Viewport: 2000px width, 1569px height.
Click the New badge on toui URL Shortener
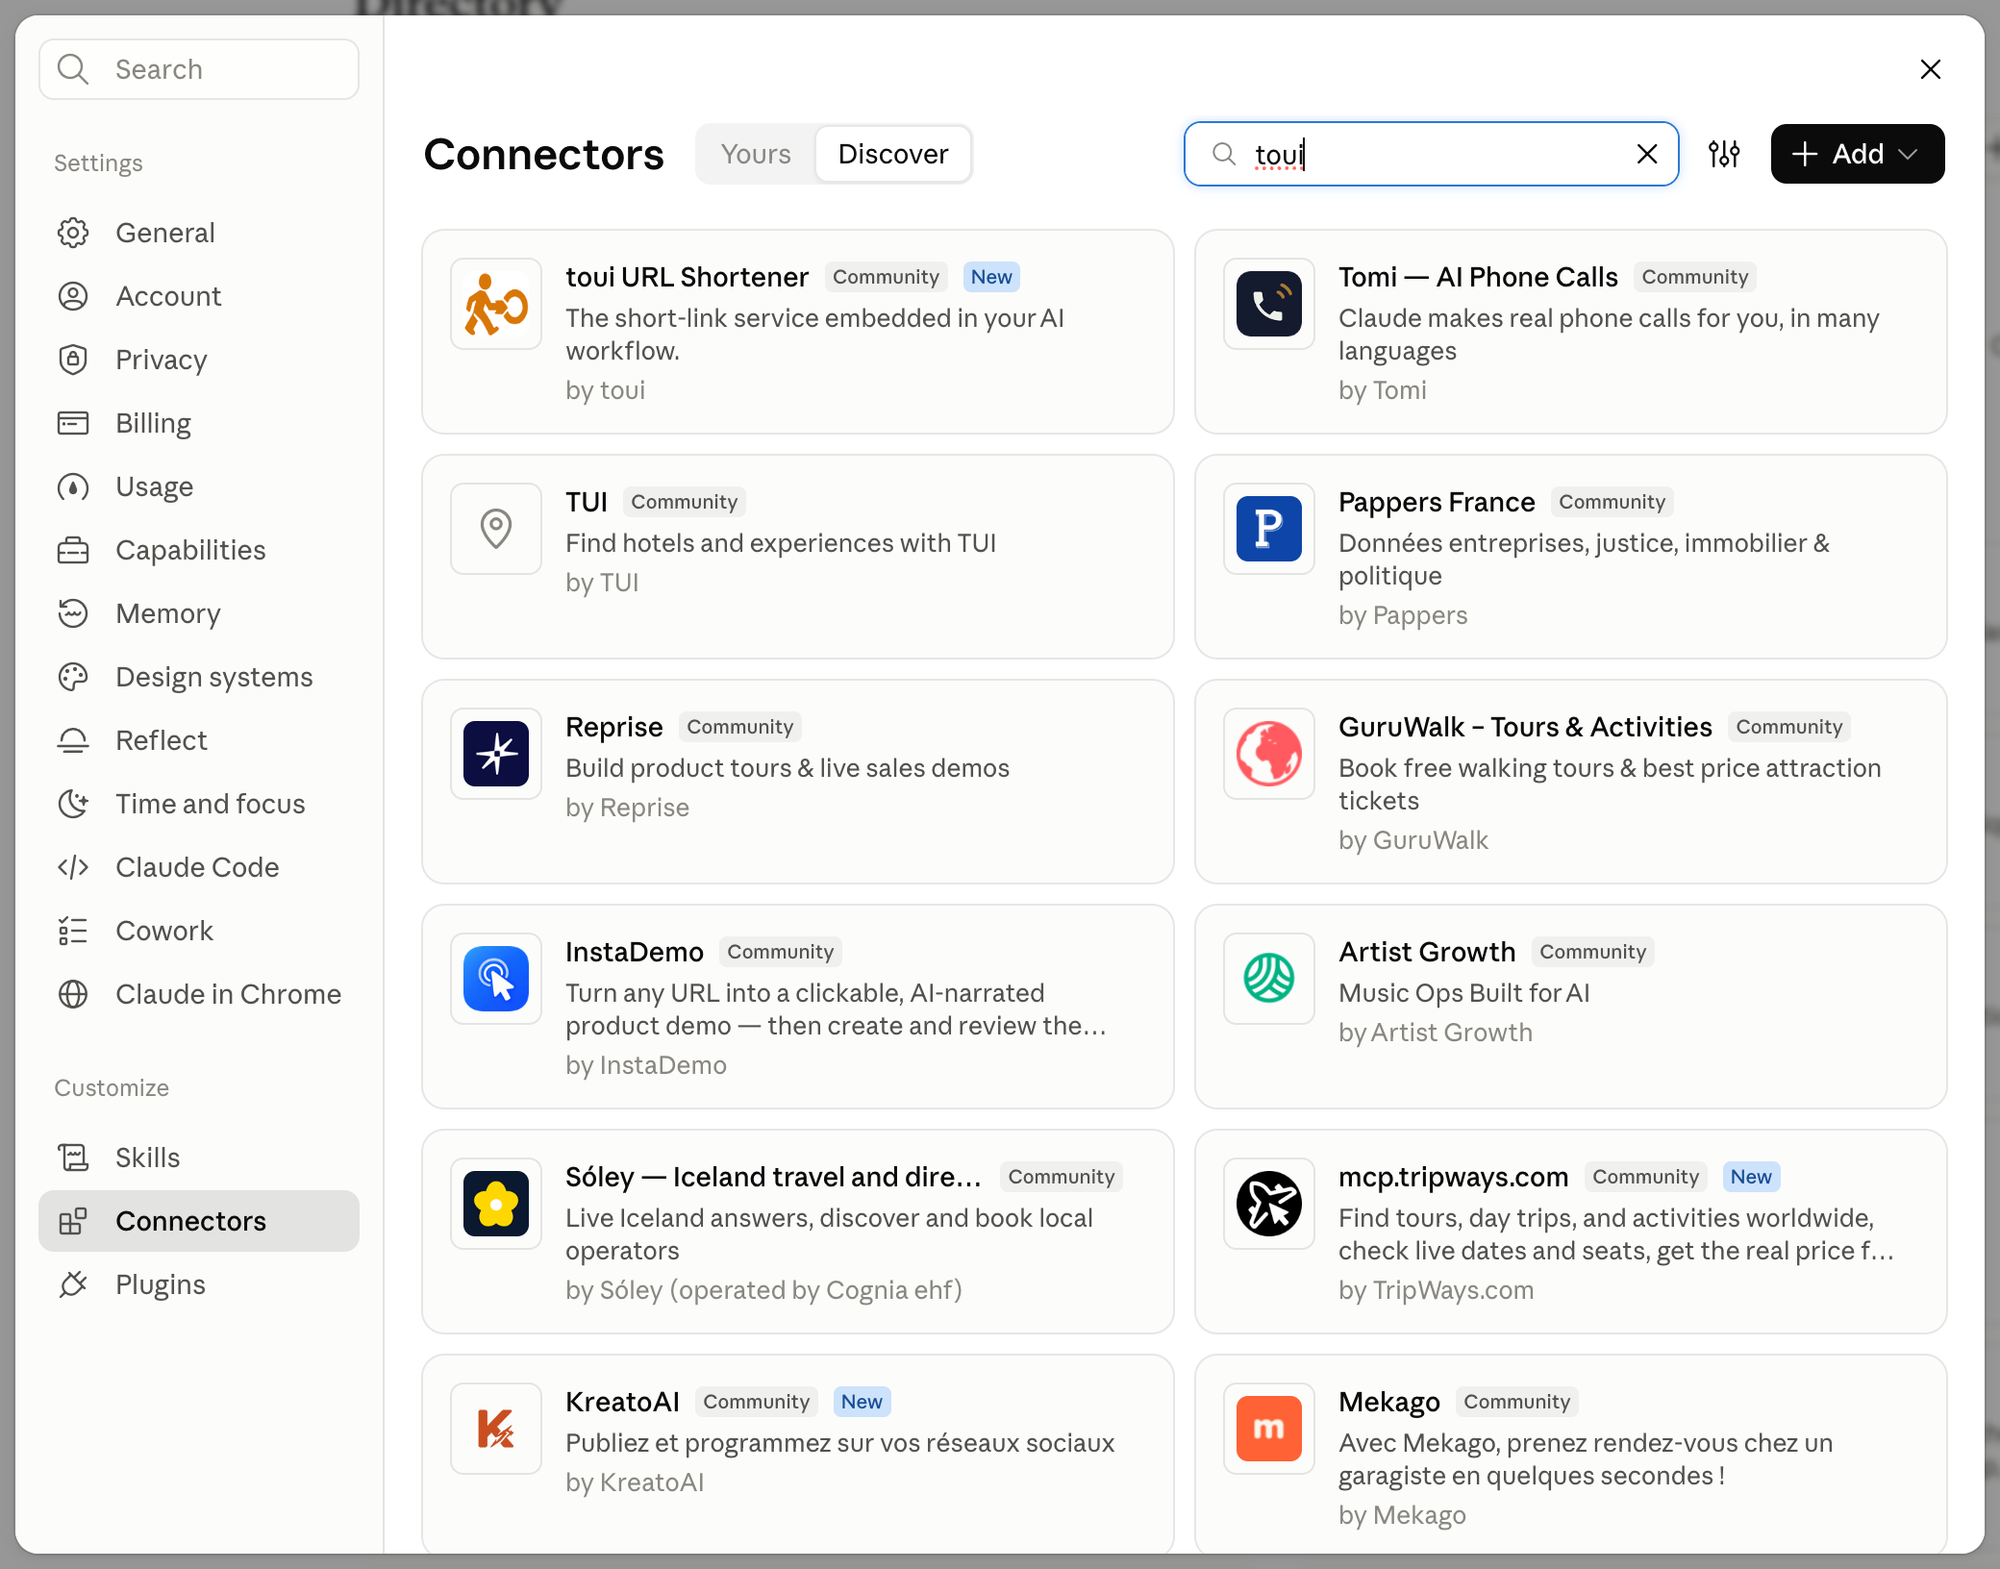coord(991,277)
